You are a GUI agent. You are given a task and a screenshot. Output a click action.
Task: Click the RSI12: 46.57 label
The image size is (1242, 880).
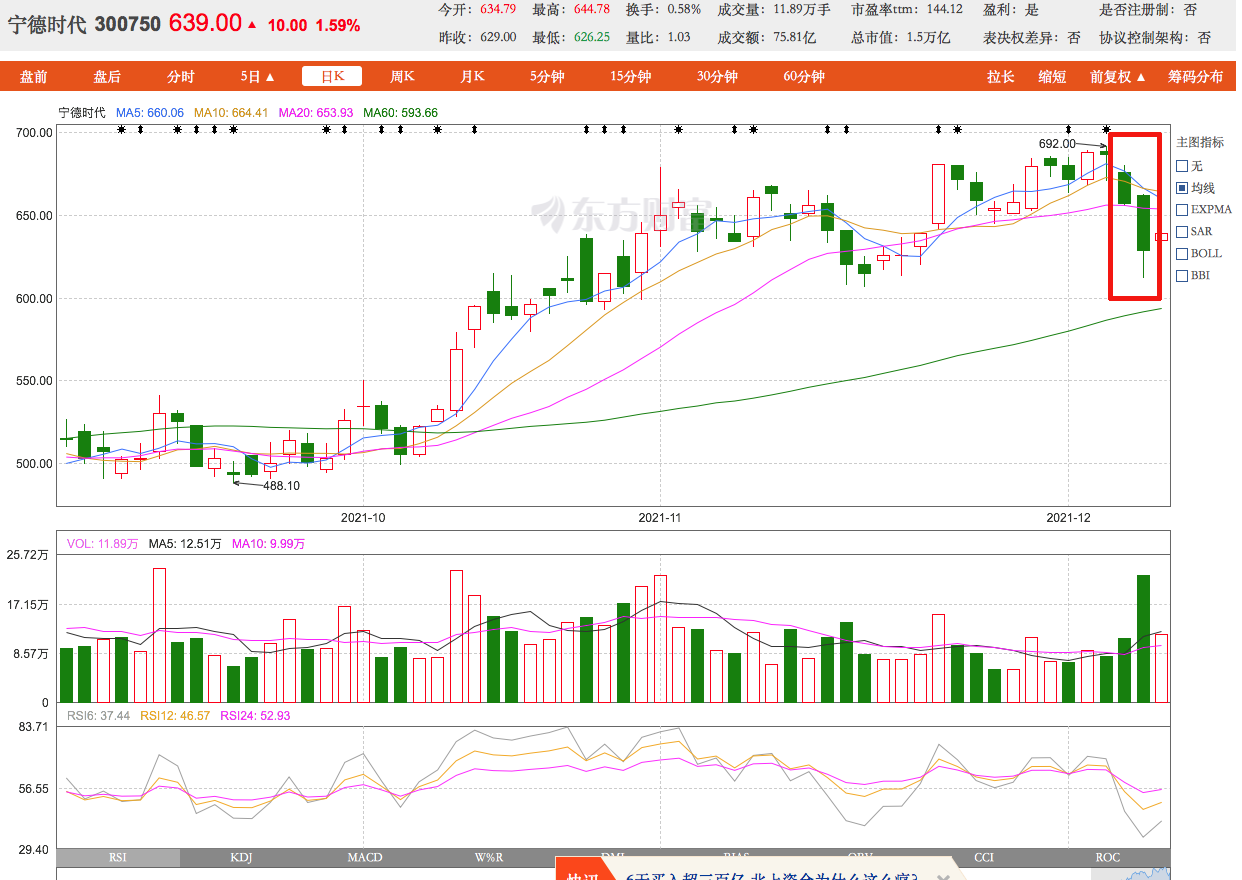pyautogui.click(x=175, y=716)
